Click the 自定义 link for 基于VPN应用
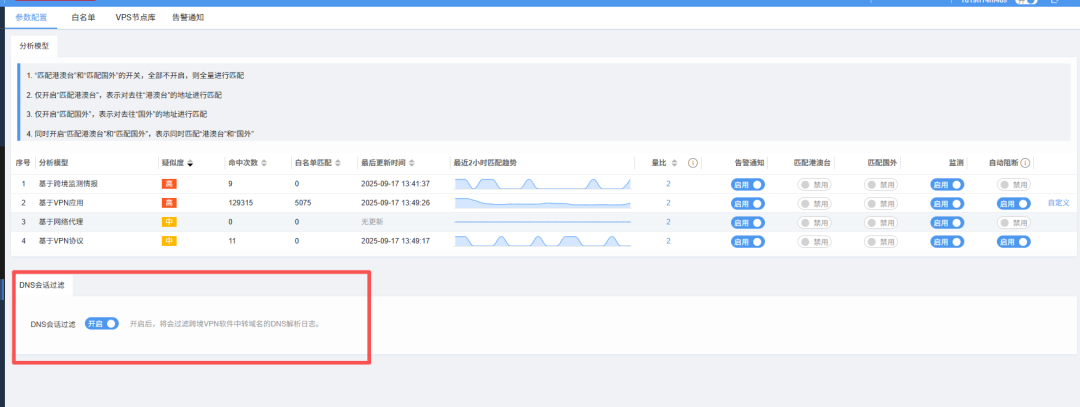This screenshot has width=1080, height=407. pos(1059,203)
